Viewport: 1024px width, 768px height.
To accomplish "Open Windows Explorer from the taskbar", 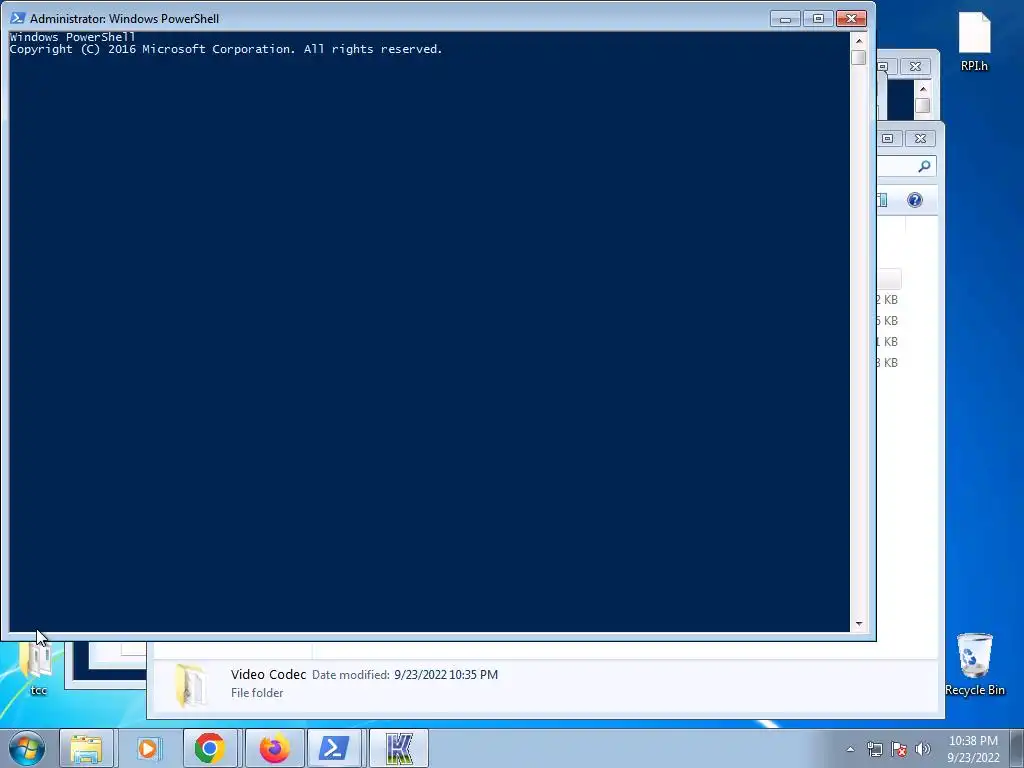I will tap(87, 748).
